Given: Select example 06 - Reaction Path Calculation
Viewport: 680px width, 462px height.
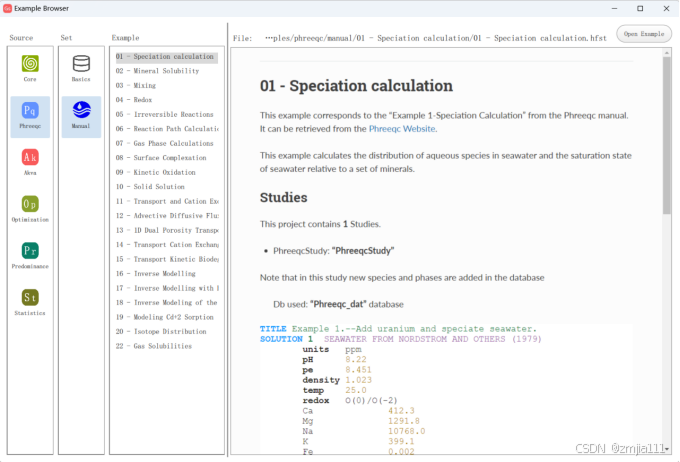Looking at the screenshot, I should point(167,129).
